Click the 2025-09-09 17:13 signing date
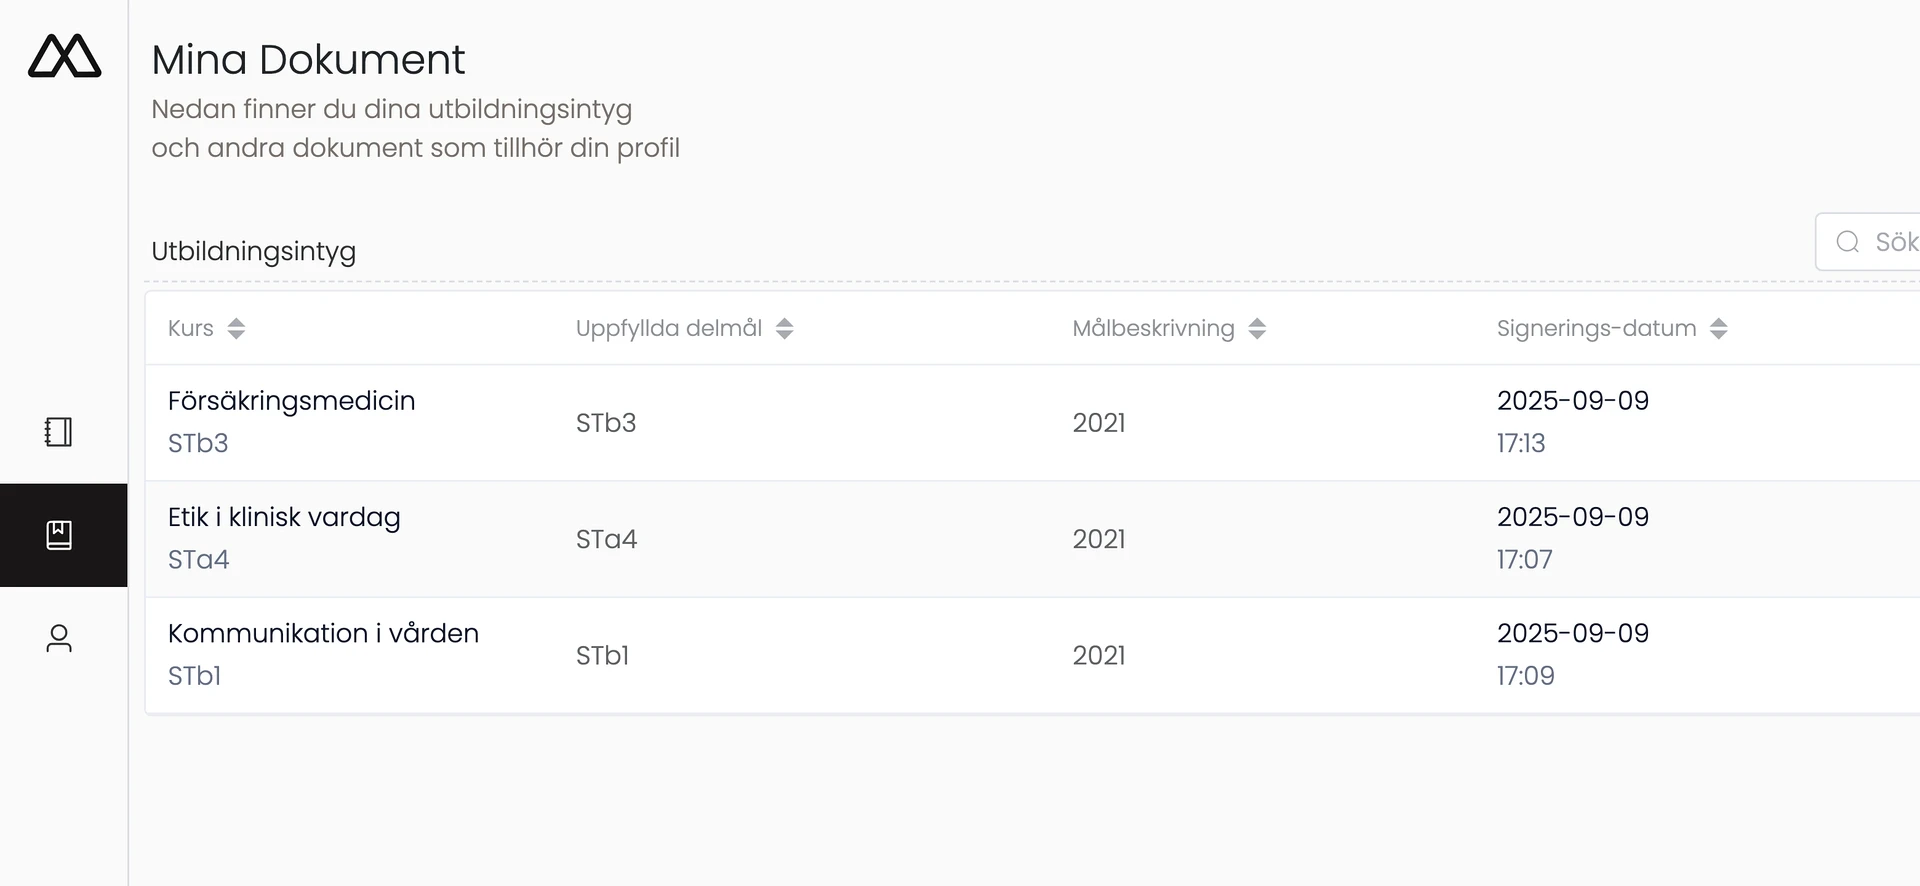 coord(1572,421)
